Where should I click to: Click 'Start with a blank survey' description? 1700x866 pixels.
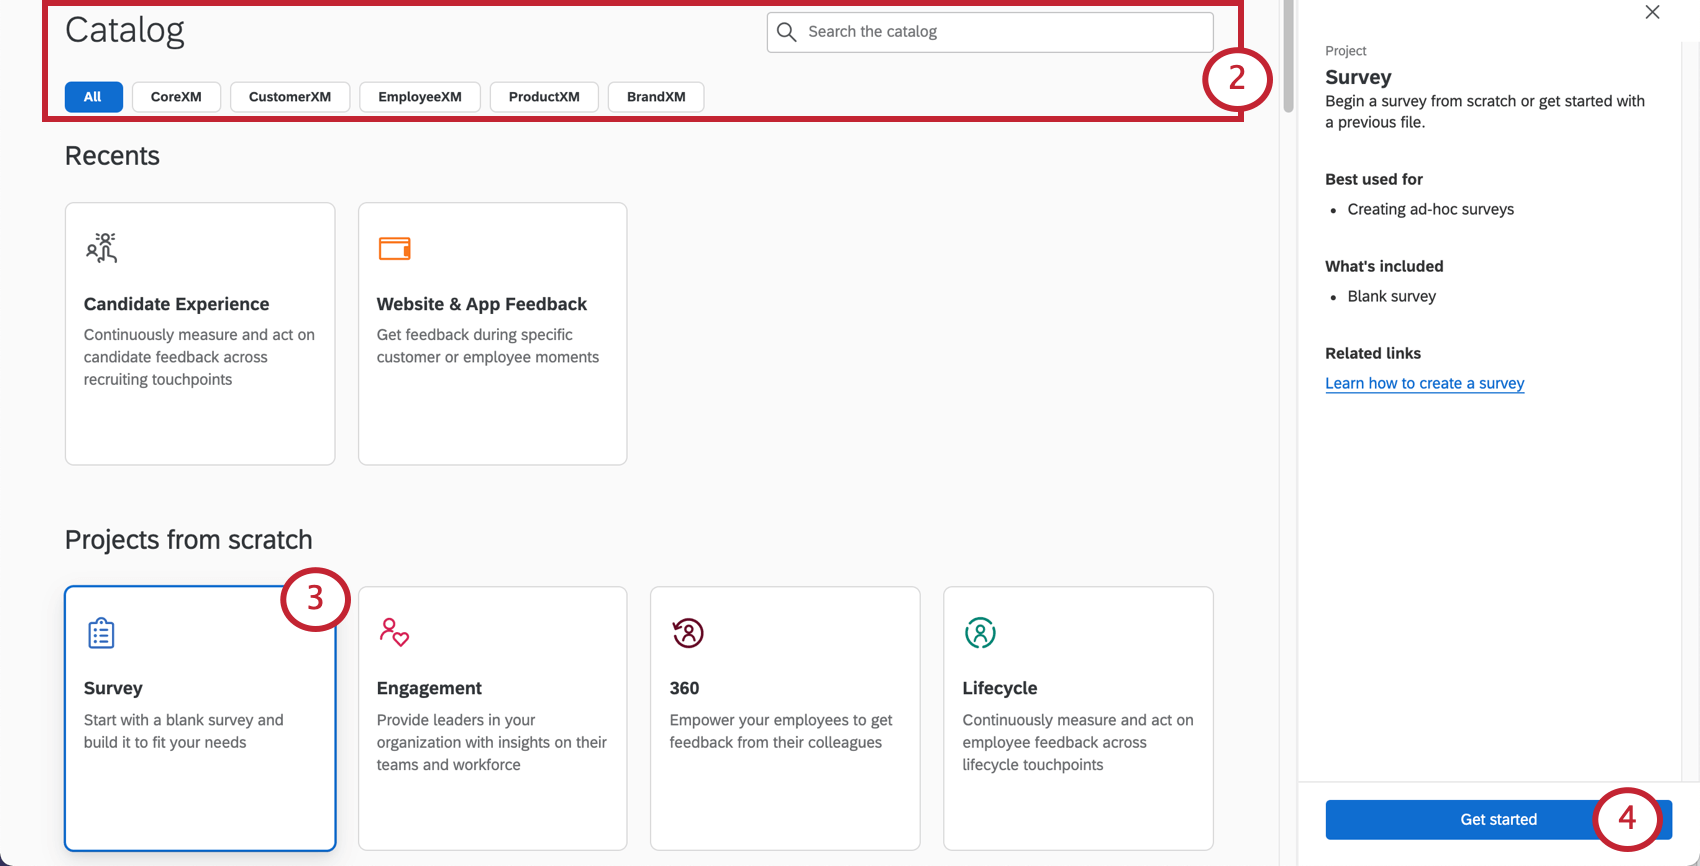coord(184,731)
